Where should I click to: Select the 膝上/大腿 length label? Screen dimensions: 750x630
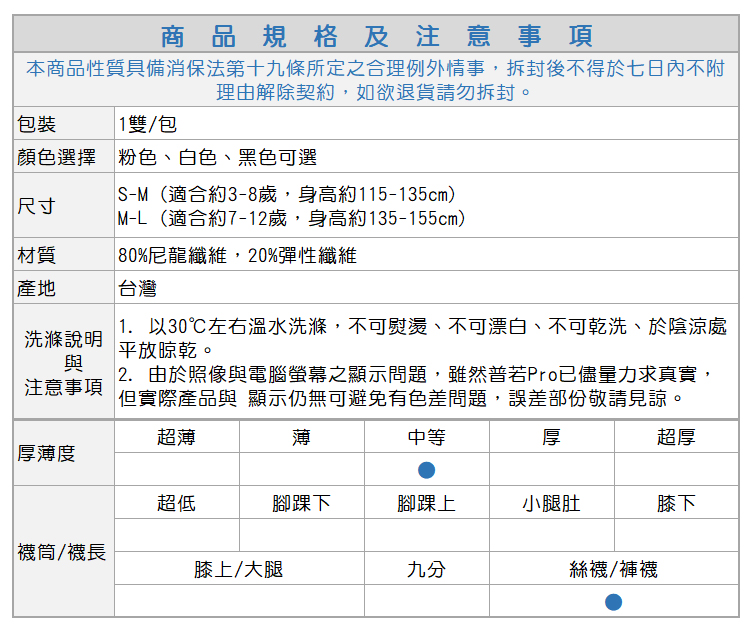(239, 569)
